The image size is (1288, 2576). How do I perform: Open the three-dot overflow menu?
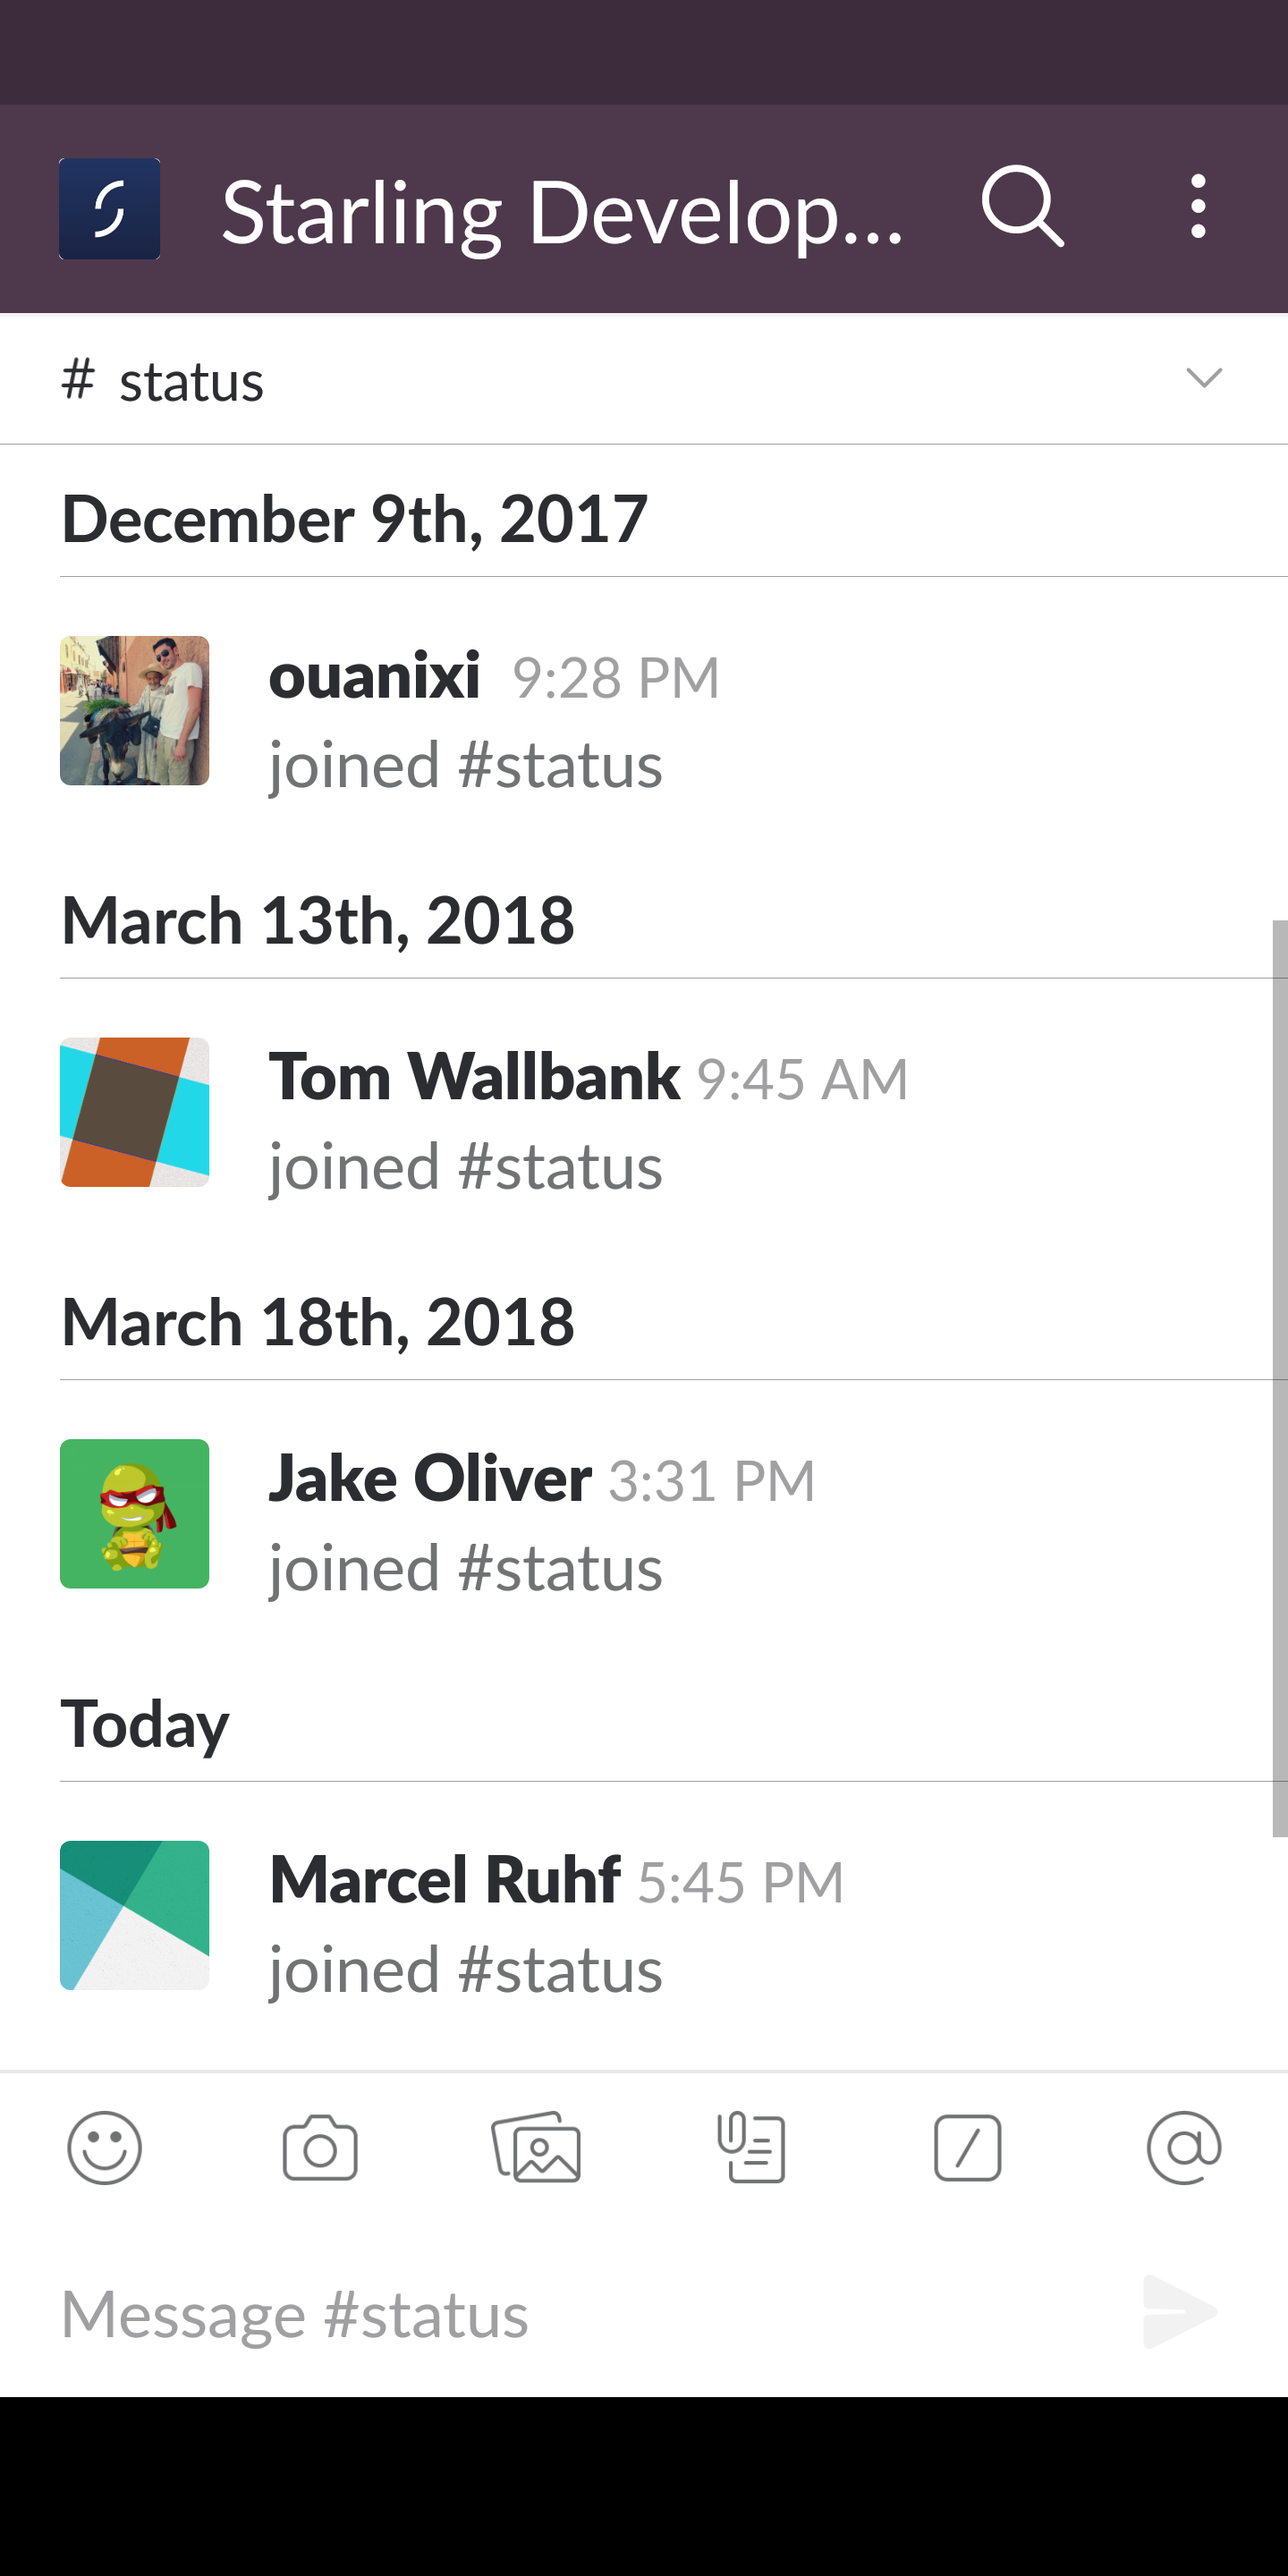(x=1197, y=208)
